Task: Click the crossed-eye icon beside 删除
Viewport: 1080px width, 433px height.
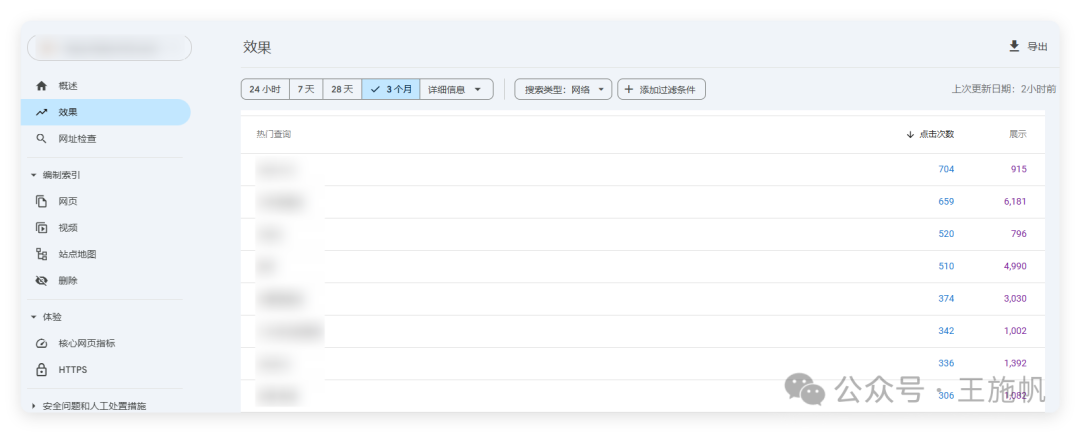Action: (41, 281)
